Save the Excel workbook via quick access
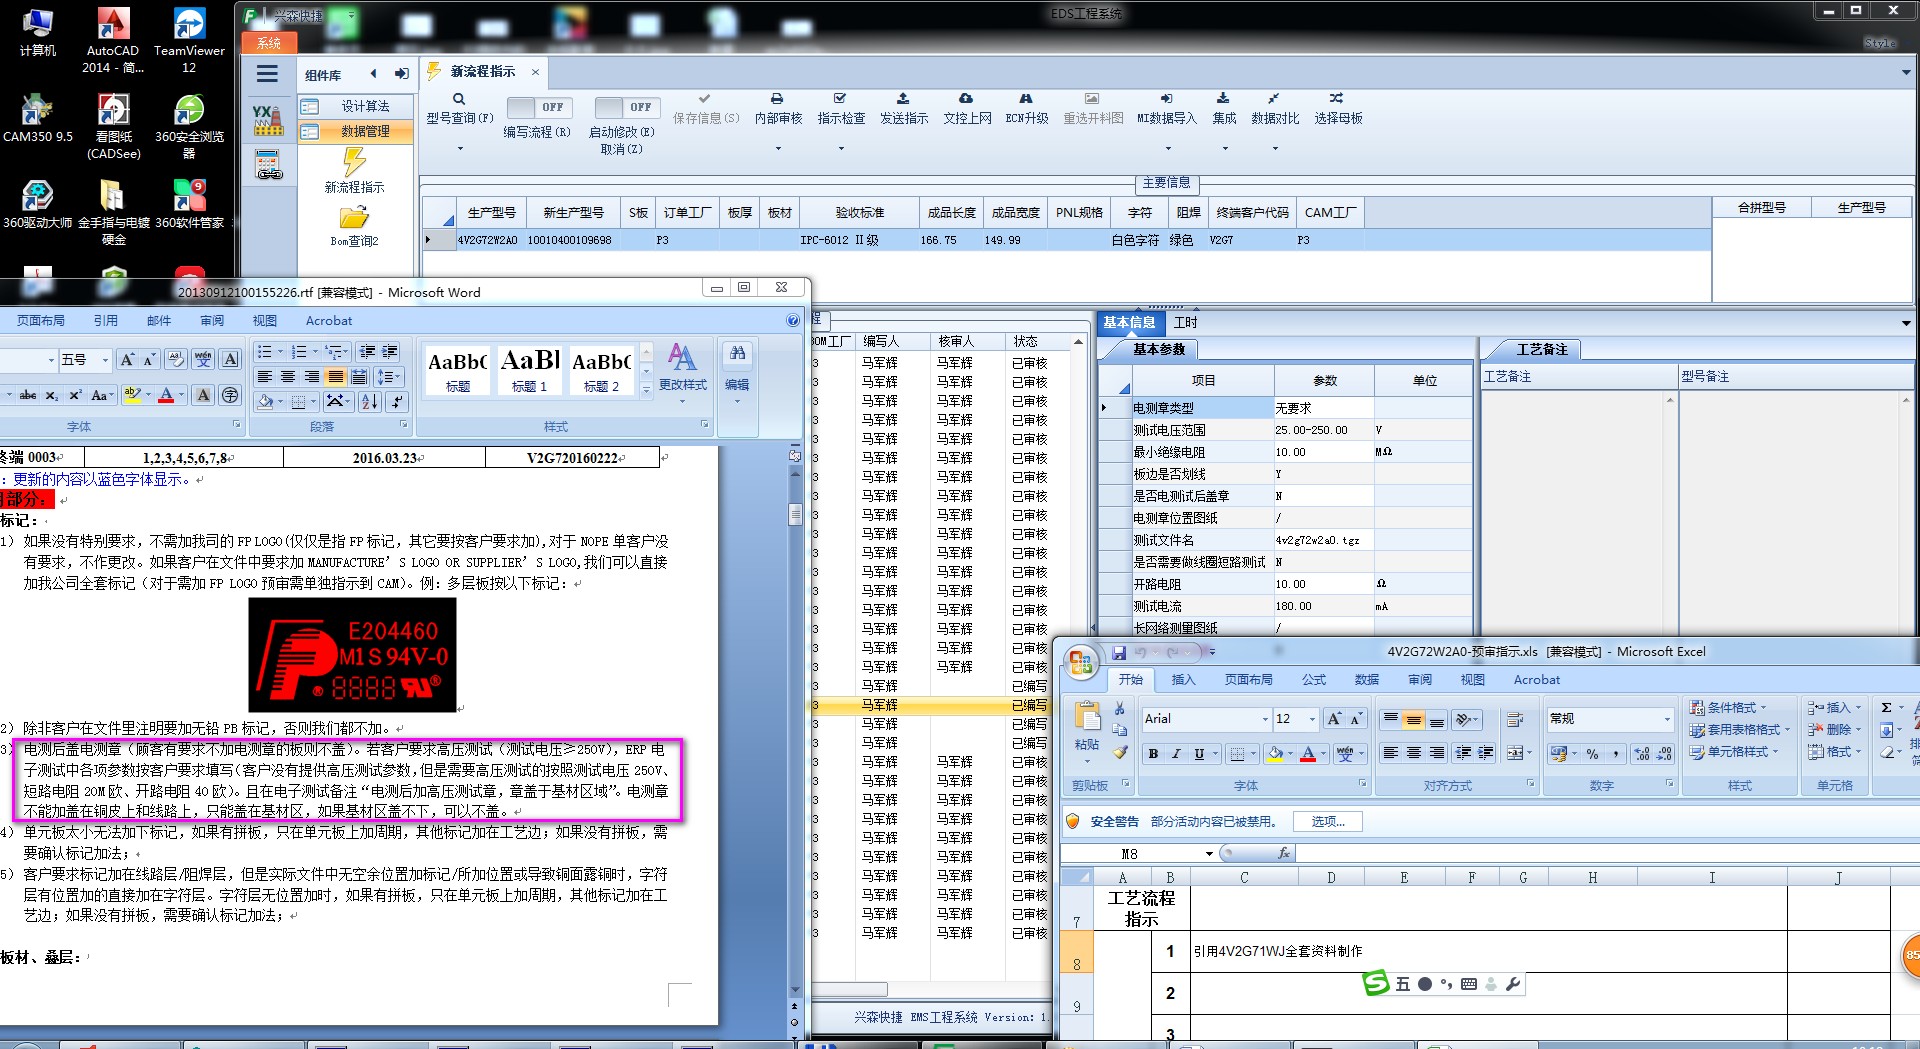Screen dimensions: 1920x1049 tap(1119, 653)
